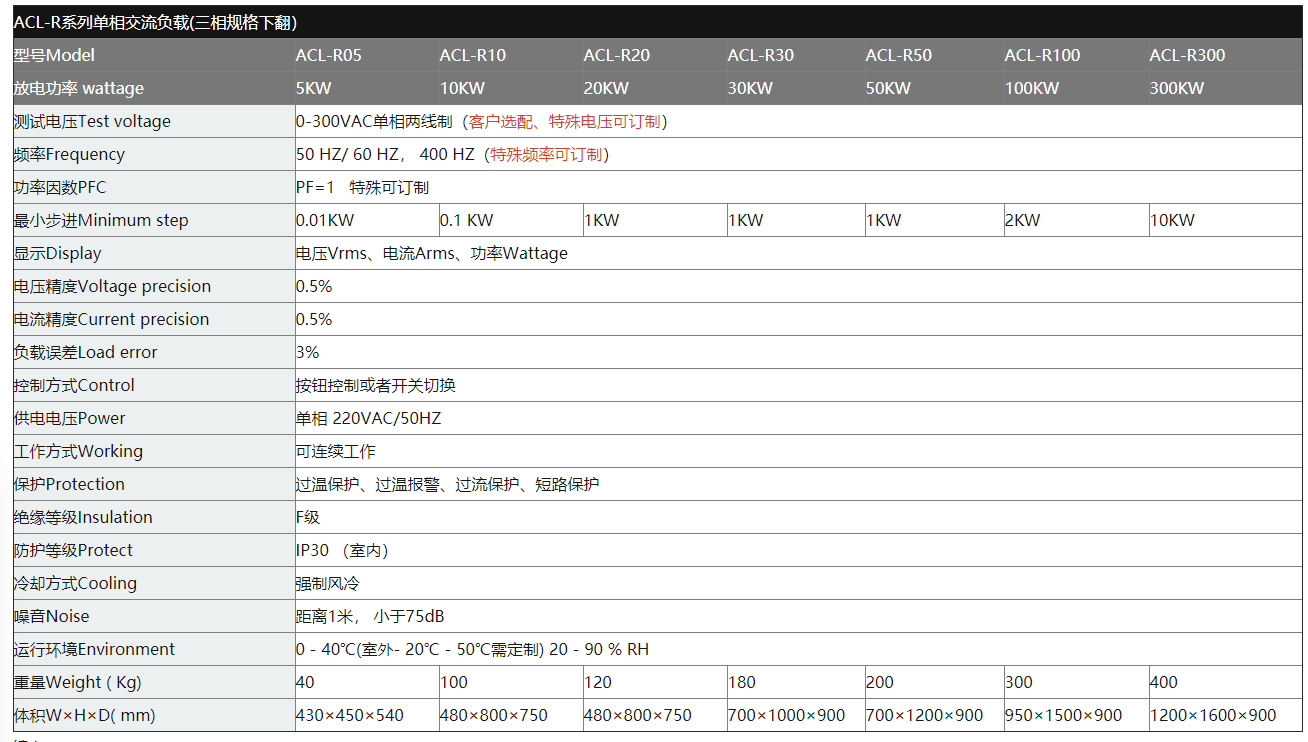Click the 10KW wattage value
The image size is (1308, 742).
[463, 88]
